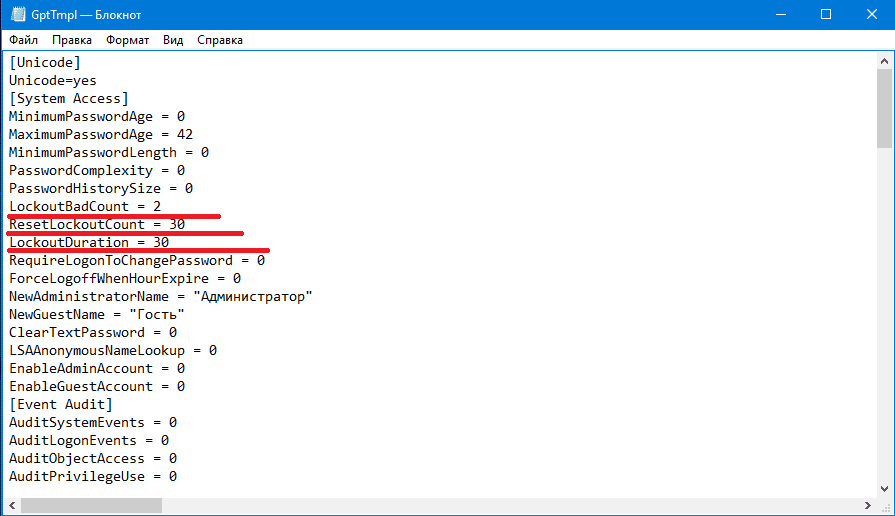Open the Правка menu
Viewport: 895px width, 516px height.
coord(72,40)
